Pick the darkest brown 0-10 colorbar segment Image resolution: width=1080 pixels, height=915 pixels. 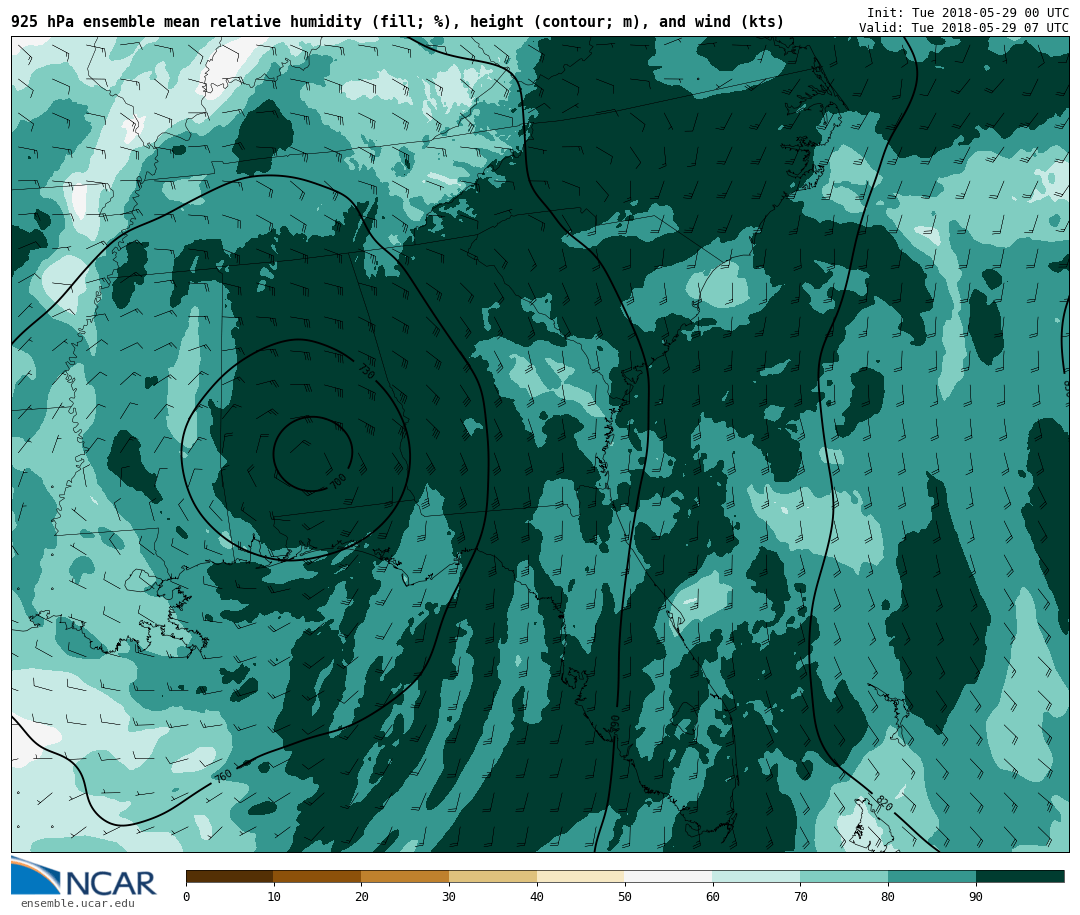point(229,877)
